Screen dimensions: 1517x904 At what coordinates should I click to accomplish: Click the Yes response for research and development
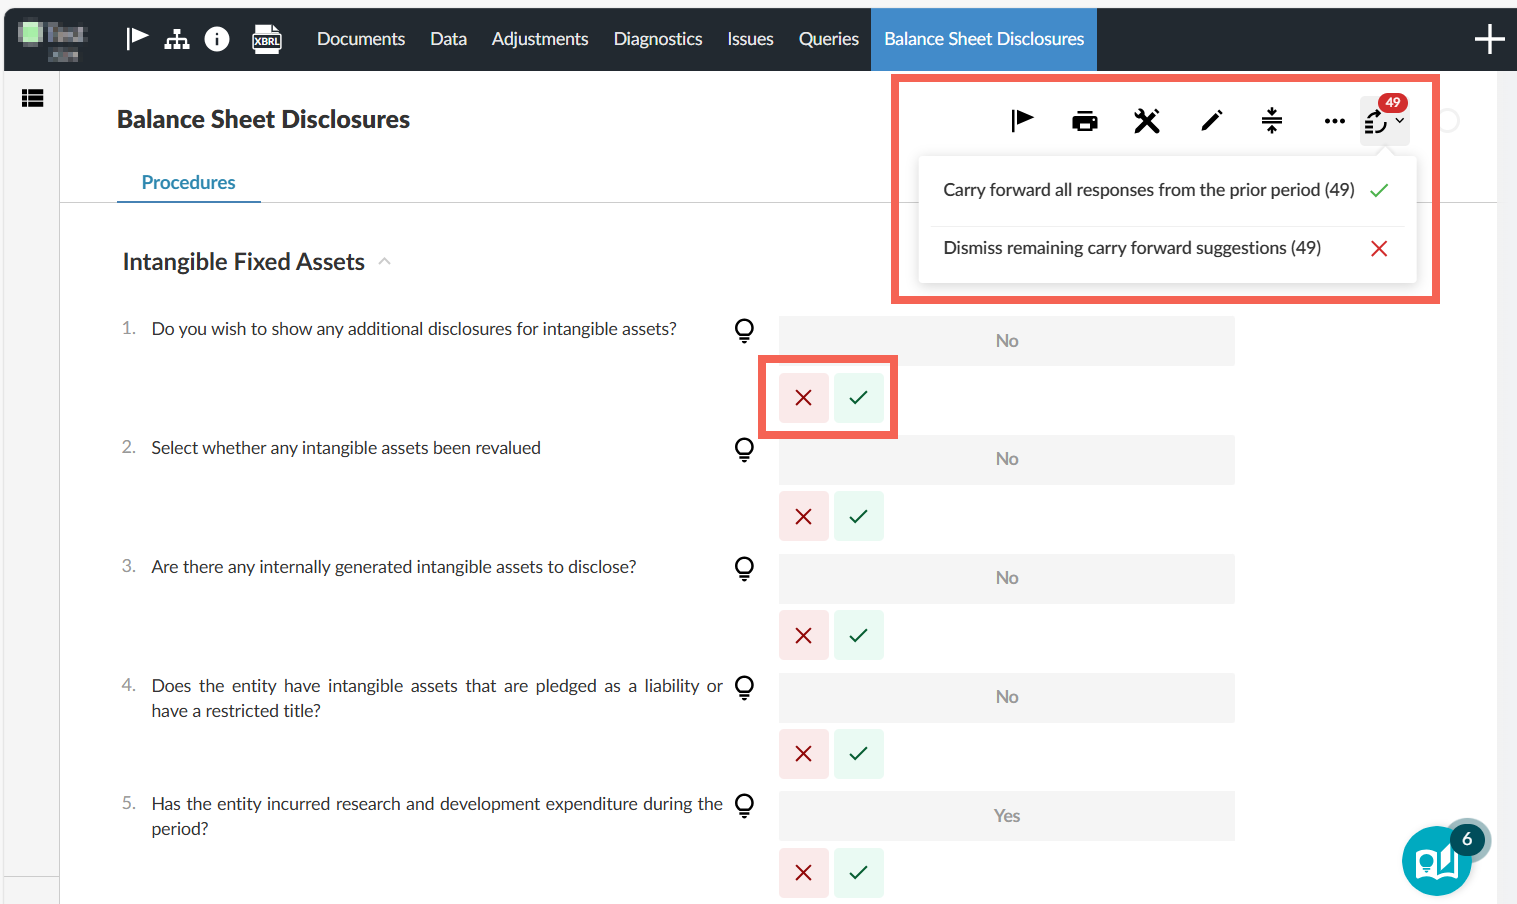pyautogui.click(x=1007, y=816)
